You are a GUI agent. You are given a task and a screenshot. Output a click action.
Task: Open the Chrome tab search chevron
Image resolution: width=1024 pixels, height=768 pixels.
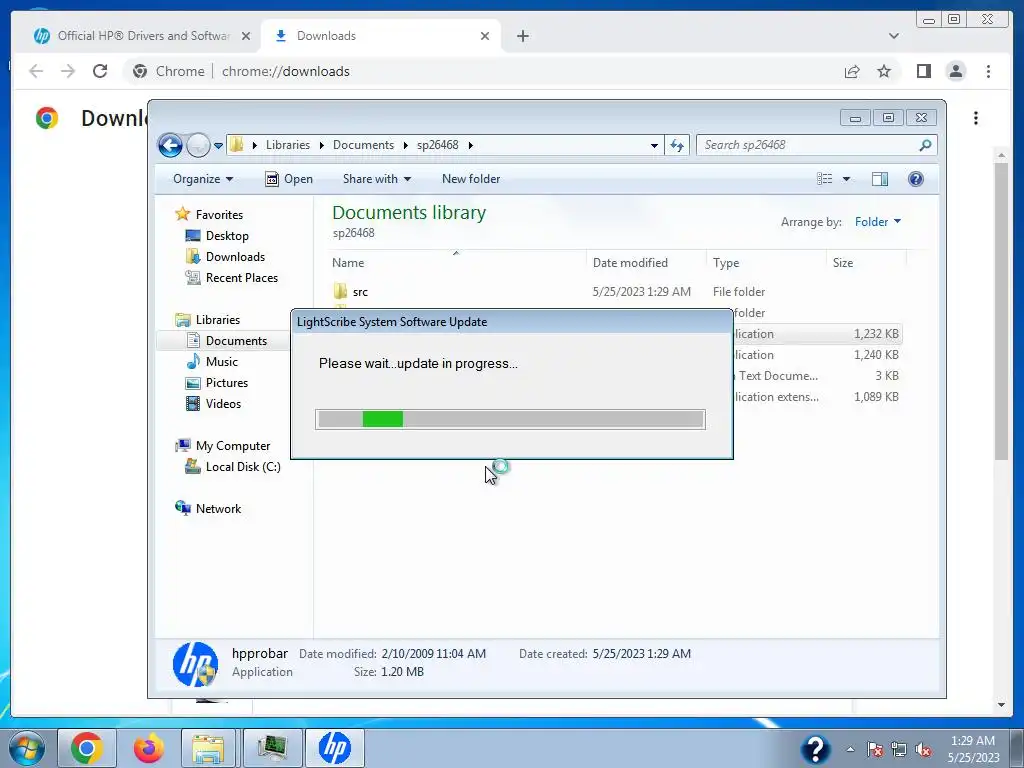click(893, 36)
